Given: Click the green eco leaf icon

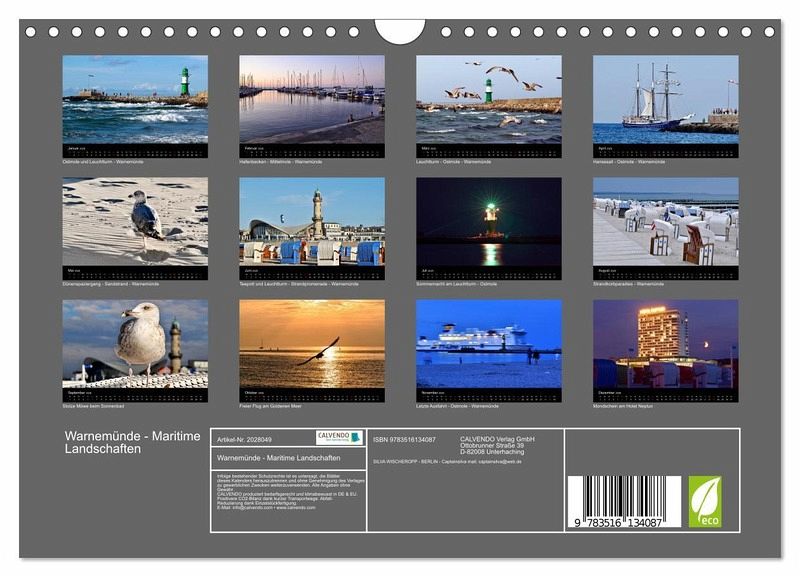Looking at the screenshot, I should coord(704,501).
